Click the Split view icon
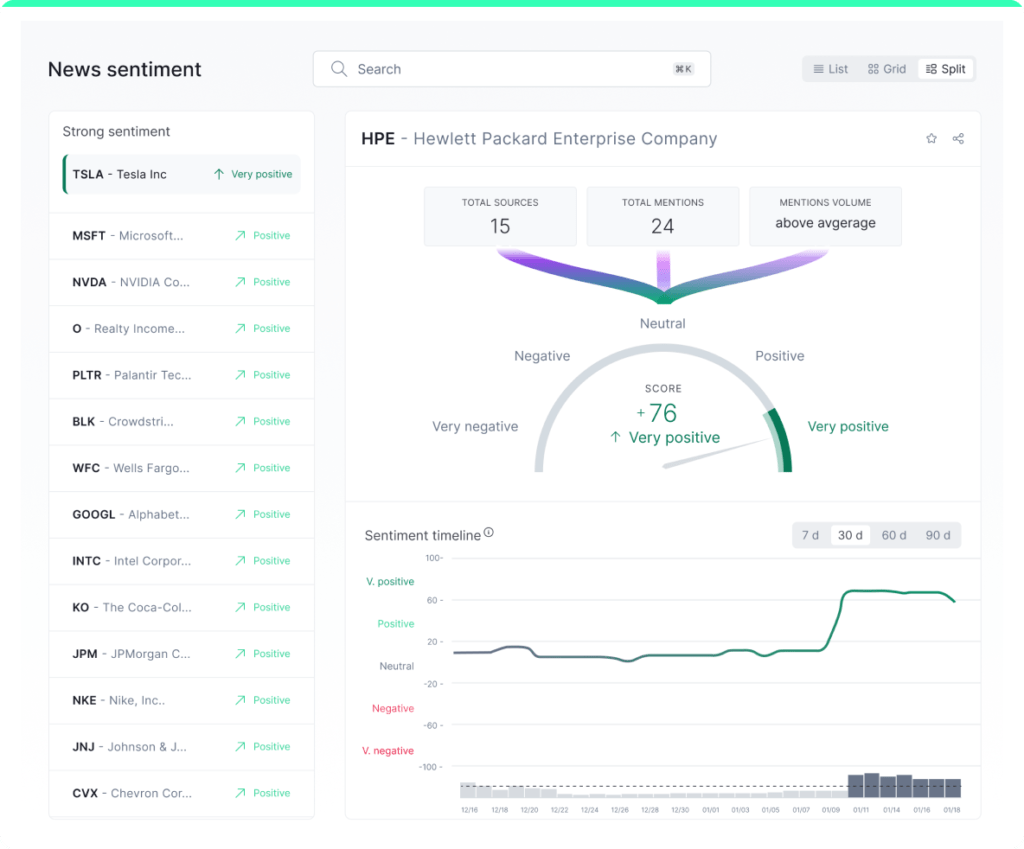The image size is (1024, 849). [x=944, y=68]
